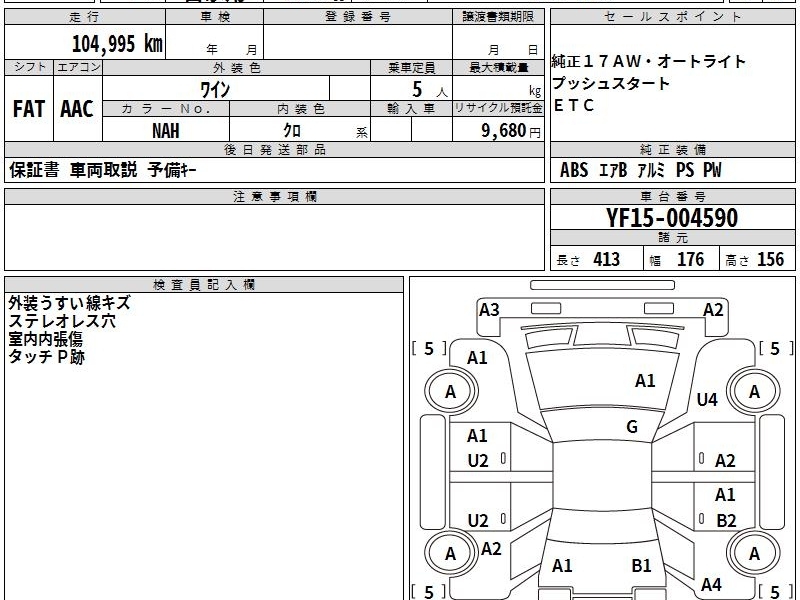Click the 譲渡書類期限 header cell

pos(498,17)
